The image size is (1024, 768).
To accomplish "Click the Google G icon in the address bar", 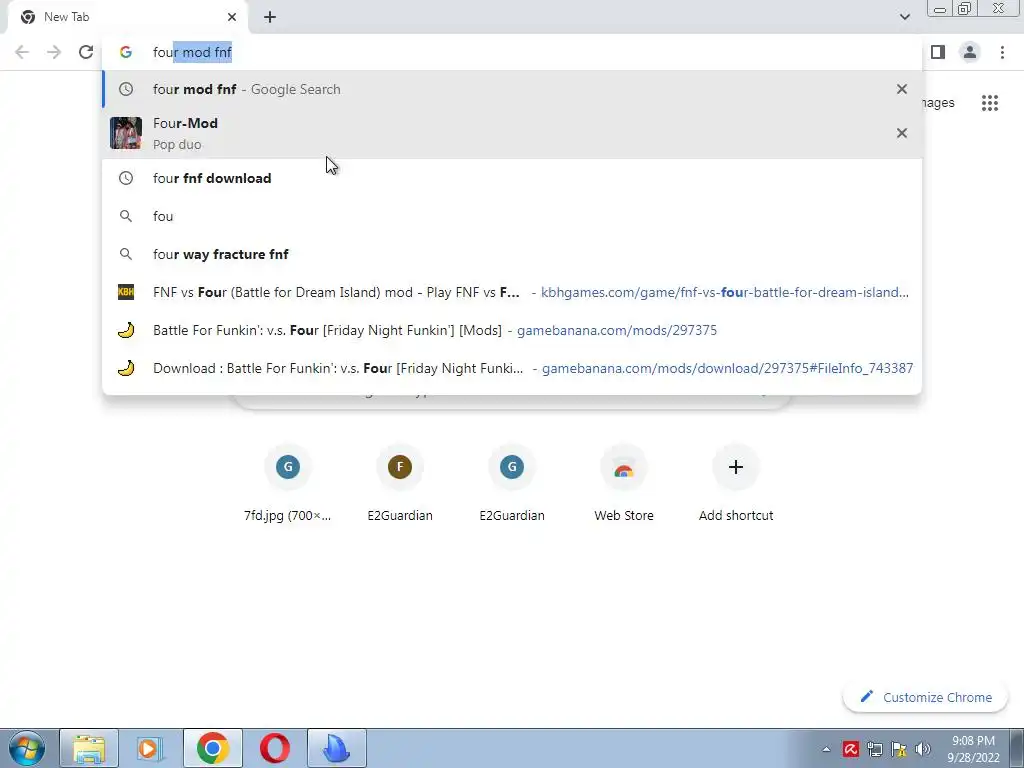I will click(x=126, y=52).
